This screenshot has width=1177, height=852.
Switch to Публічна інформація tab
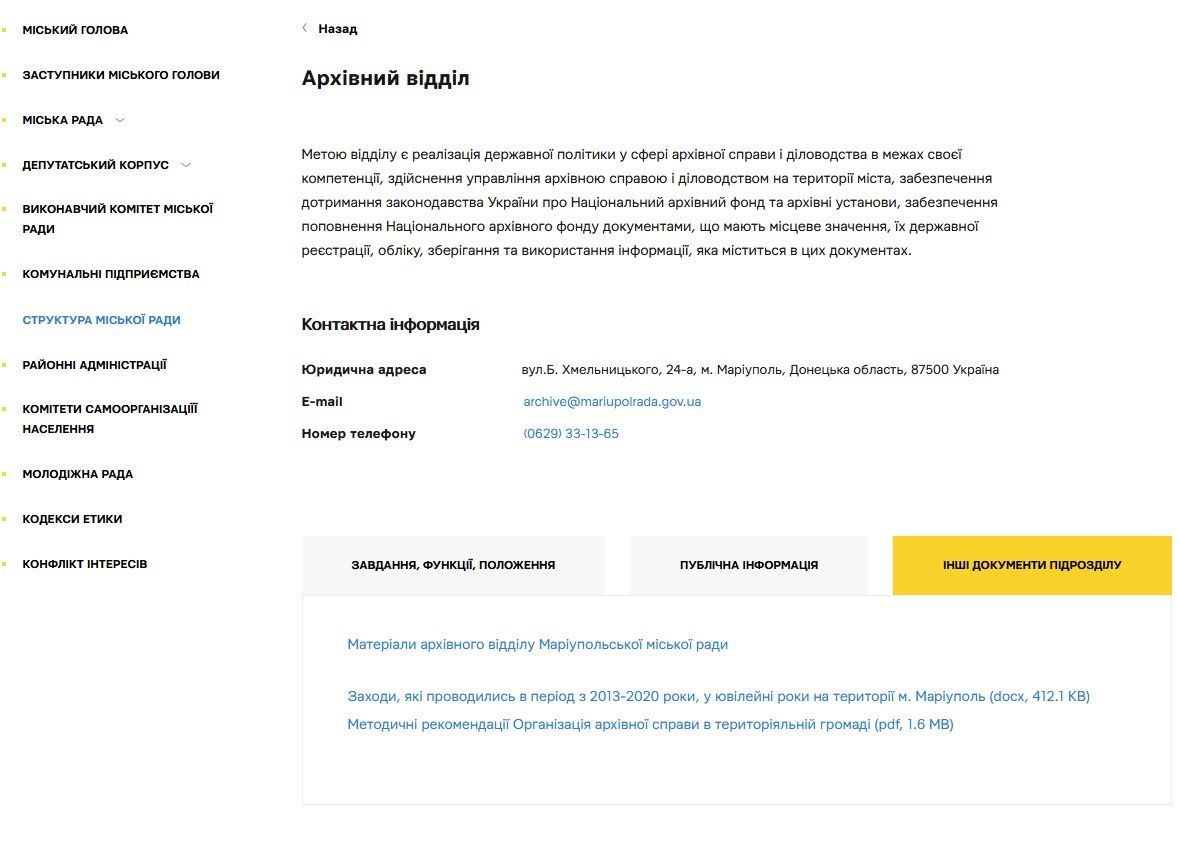coord(749,565)
